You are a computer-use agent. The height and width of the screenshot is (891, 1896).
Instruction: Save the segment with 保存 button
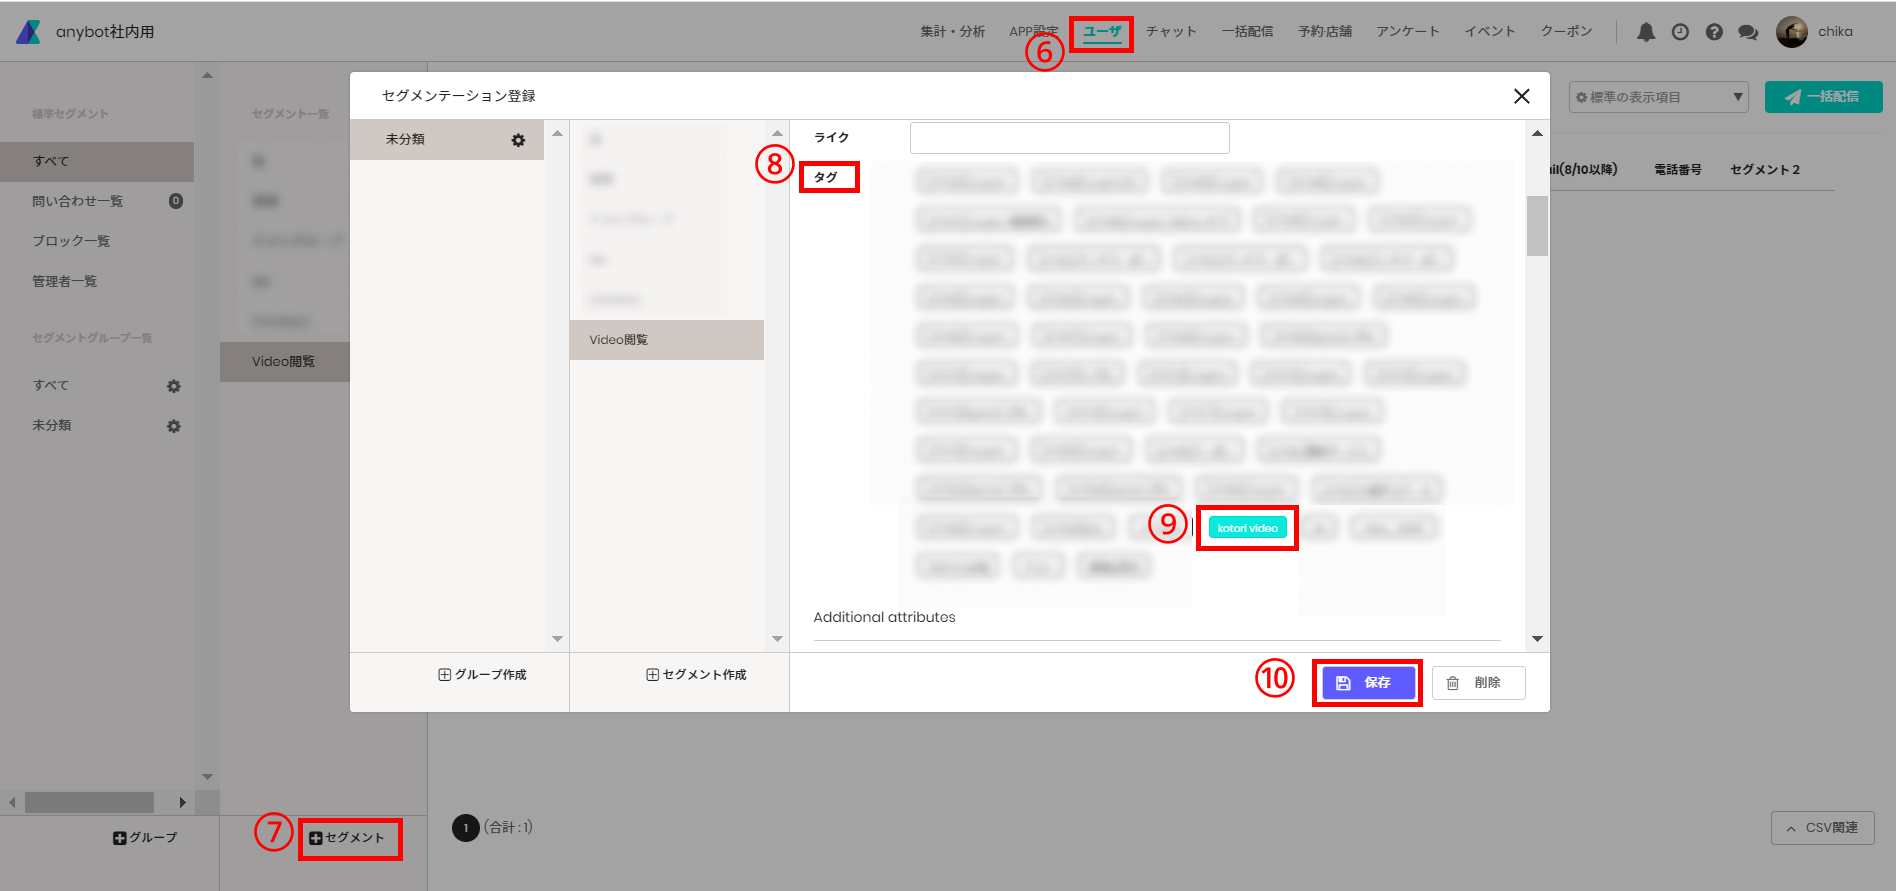coord(1367,683)
